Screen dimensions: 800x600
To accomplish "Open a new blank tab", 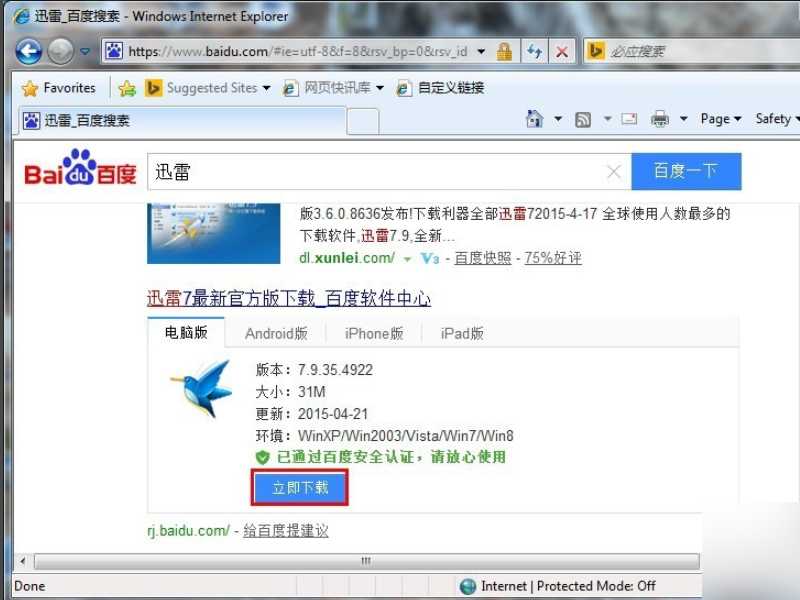I will click(x=363, y=121).
